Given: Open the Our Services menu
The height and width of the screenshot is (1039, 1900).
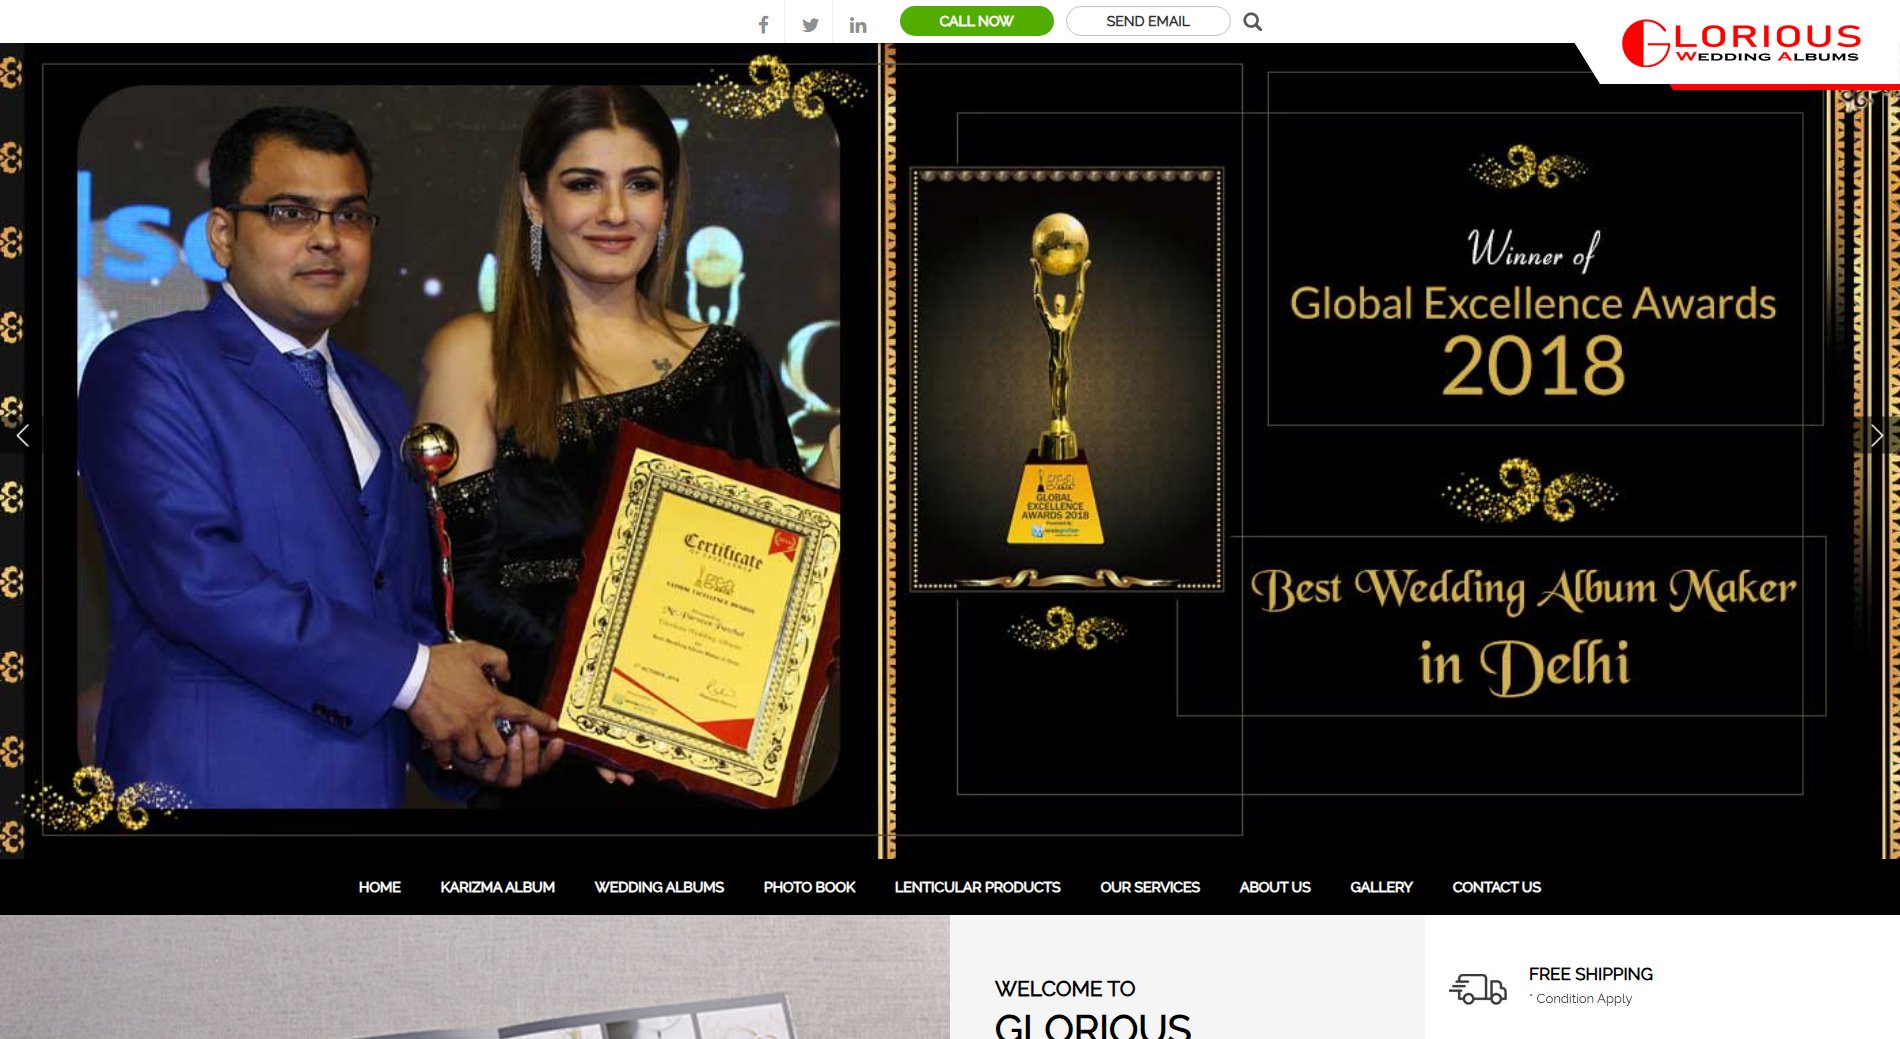Looking at the screenshot, I should click(x=1149, y=887).
